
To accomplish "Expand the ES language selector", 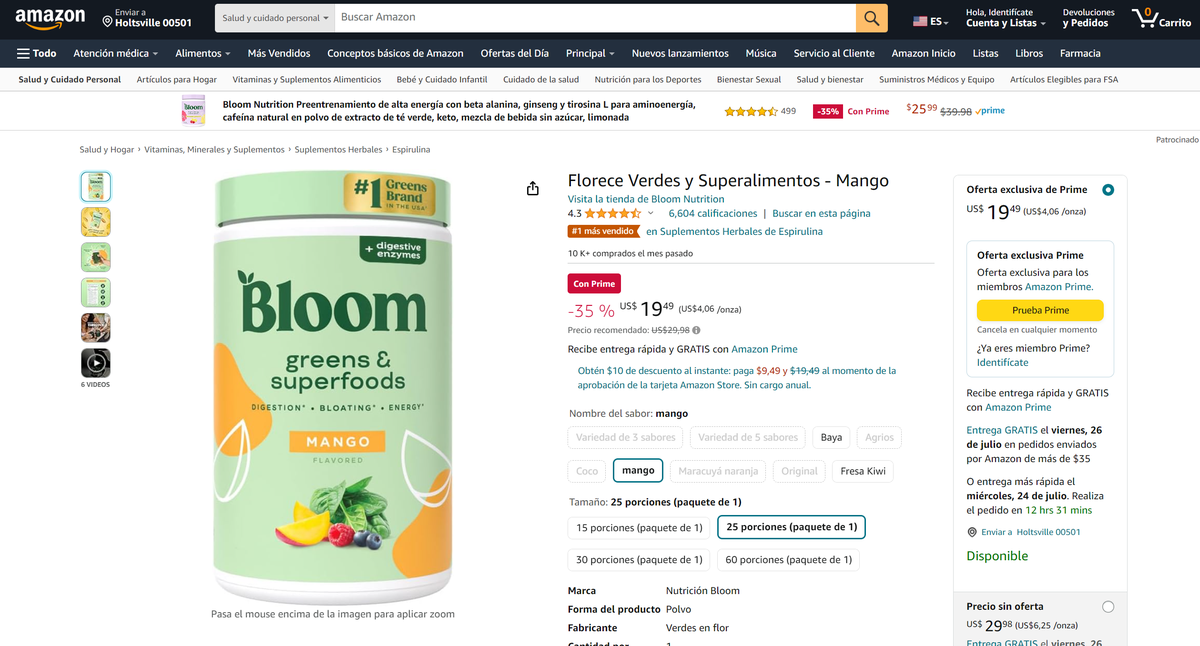I will pos(931,21).
